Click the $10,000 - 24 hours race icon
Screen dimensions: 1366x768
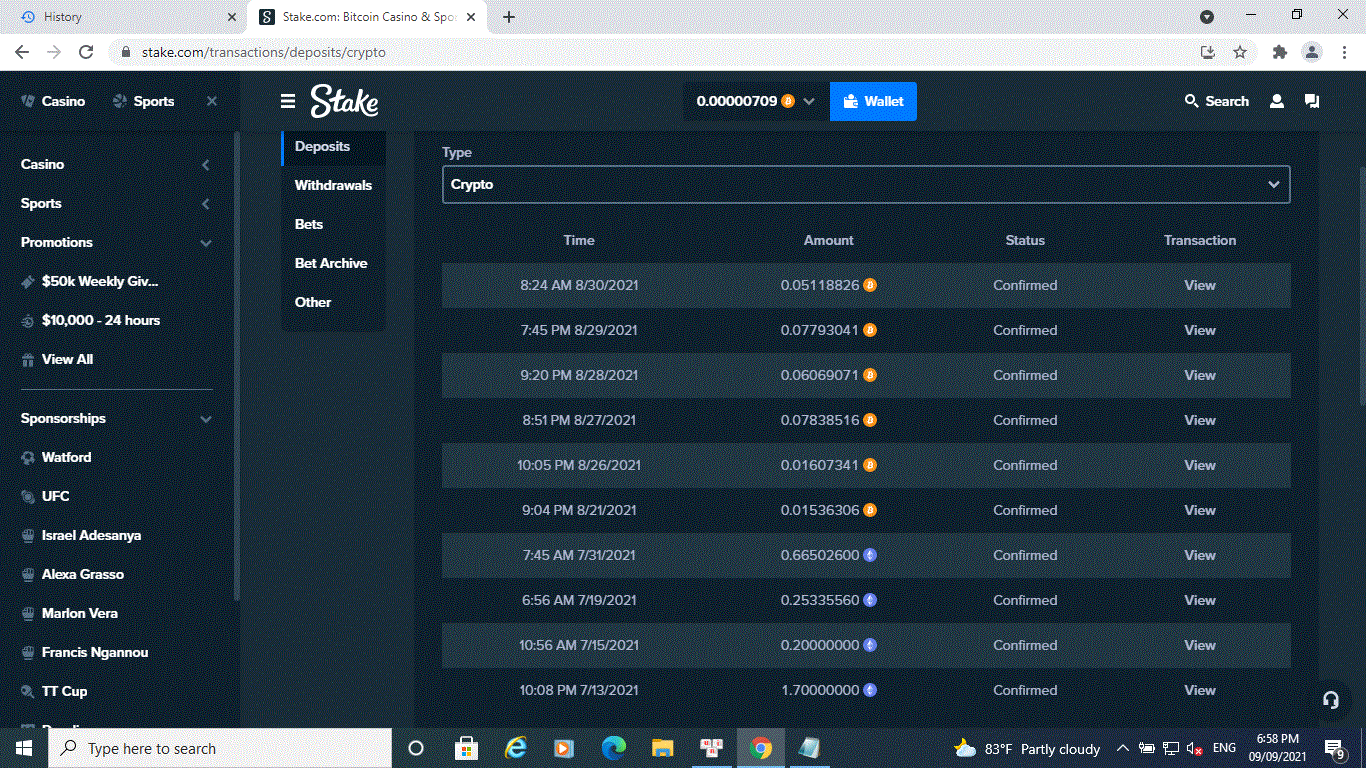[x=28, y=321]
